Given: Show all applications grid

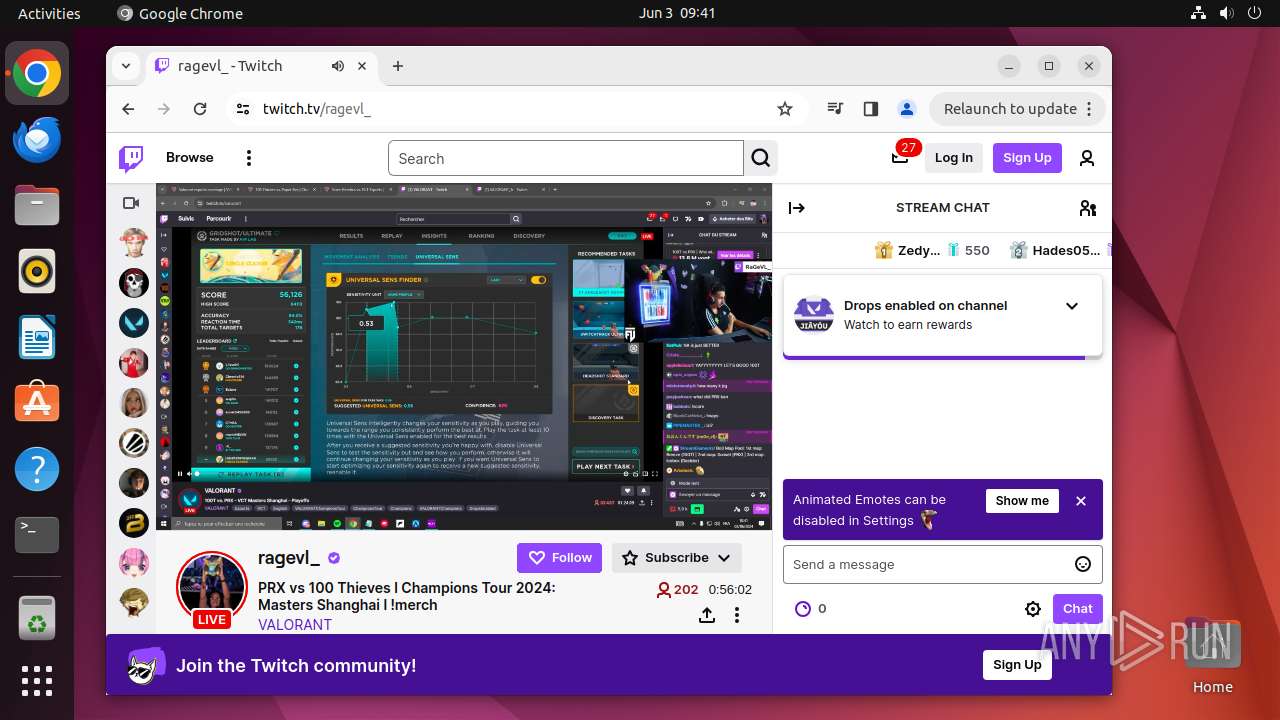Looking at the screenshot, I should click(x=37, y=681).
